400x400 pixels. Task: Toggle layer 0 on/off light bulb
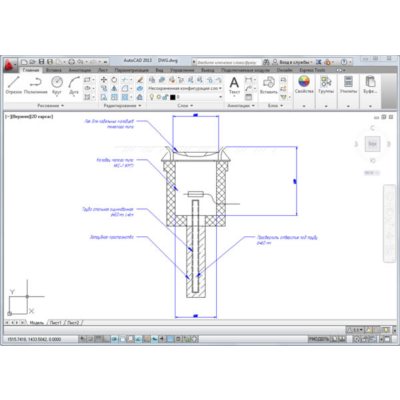pyautogui.click(x=152, y=97)
